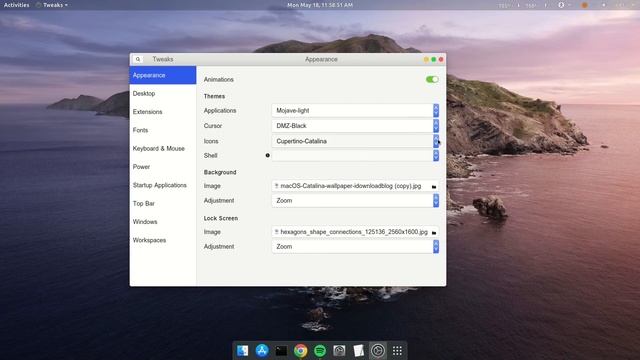640x360 pixels.
Task: Open Cursor theme dropdown showing DMZ-Black
Action: pos(355,126)
